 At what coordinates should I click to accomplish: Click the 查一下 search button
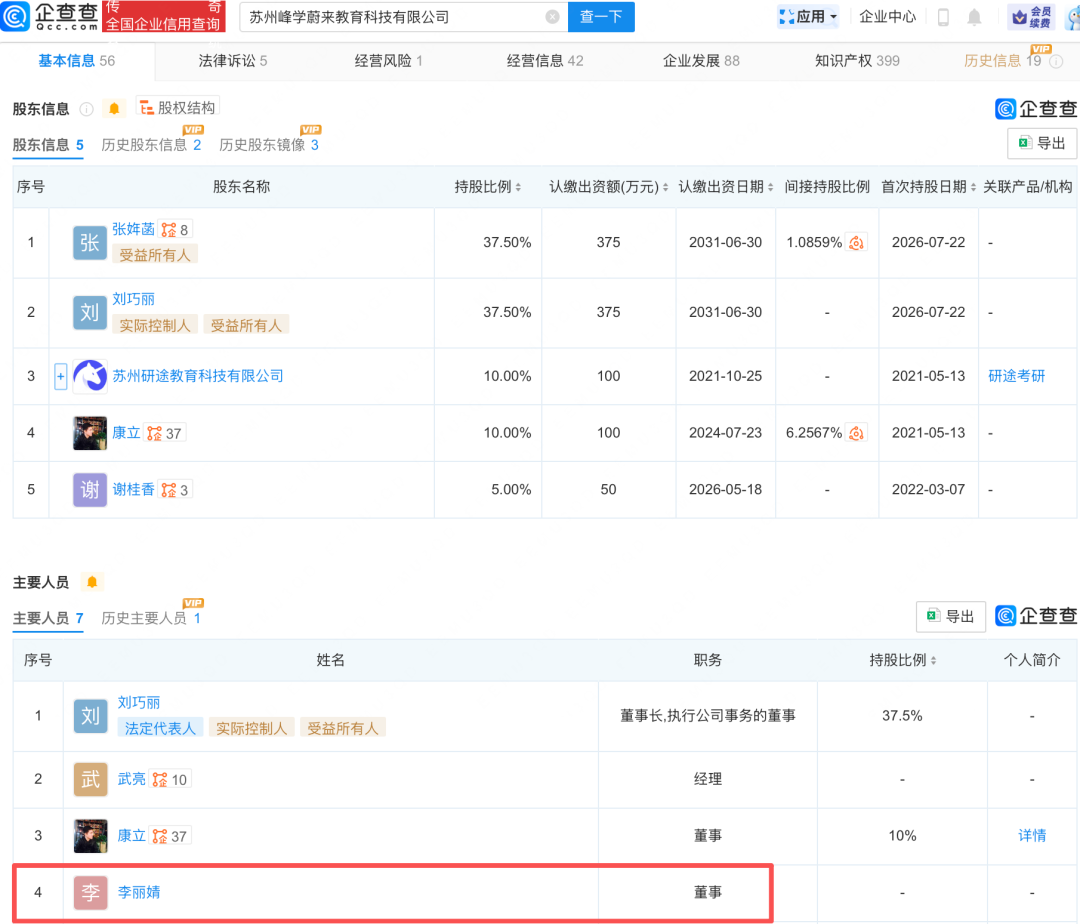click(601, 17)
